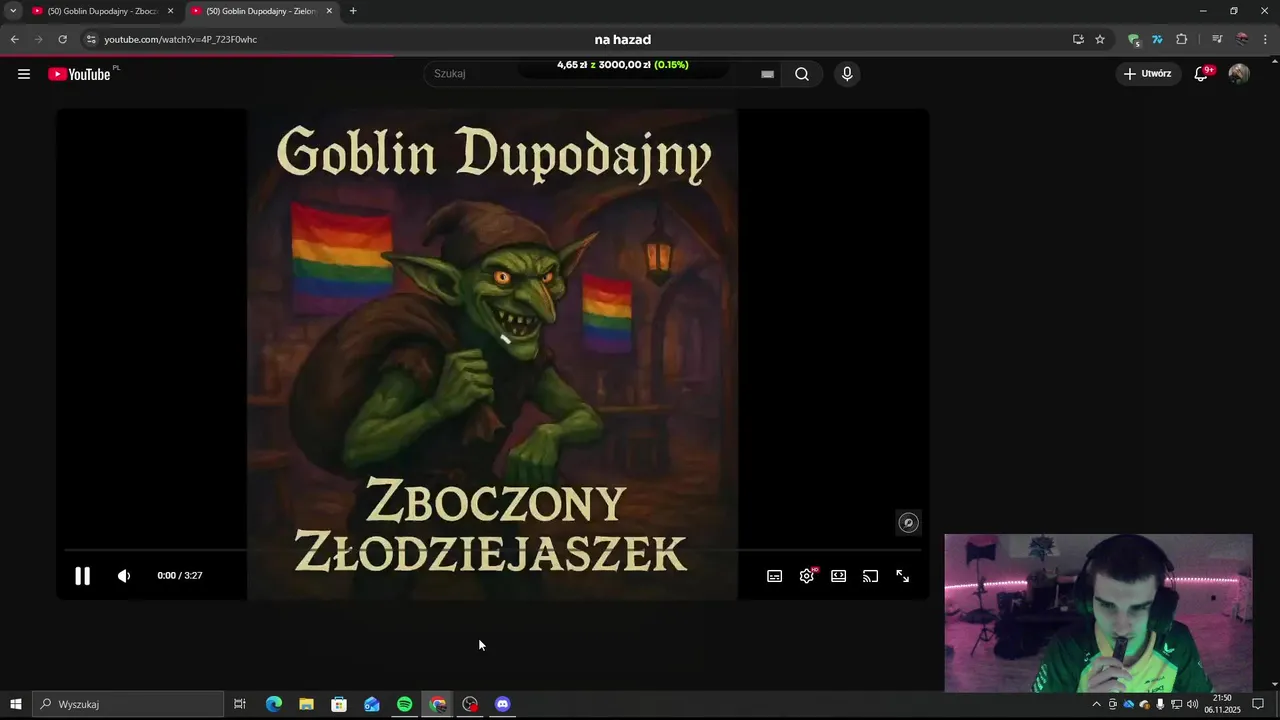
Task: Open a new browser tab
Action: click(353, 11)
